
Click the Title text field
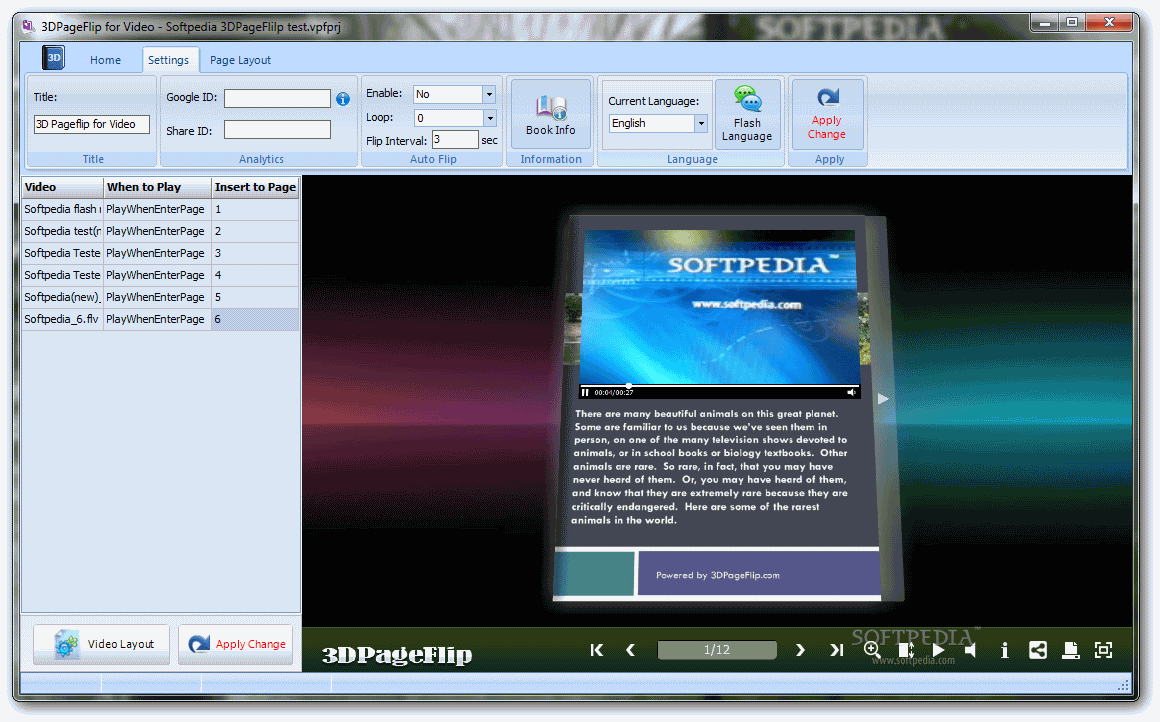click(x=92, y=124)
